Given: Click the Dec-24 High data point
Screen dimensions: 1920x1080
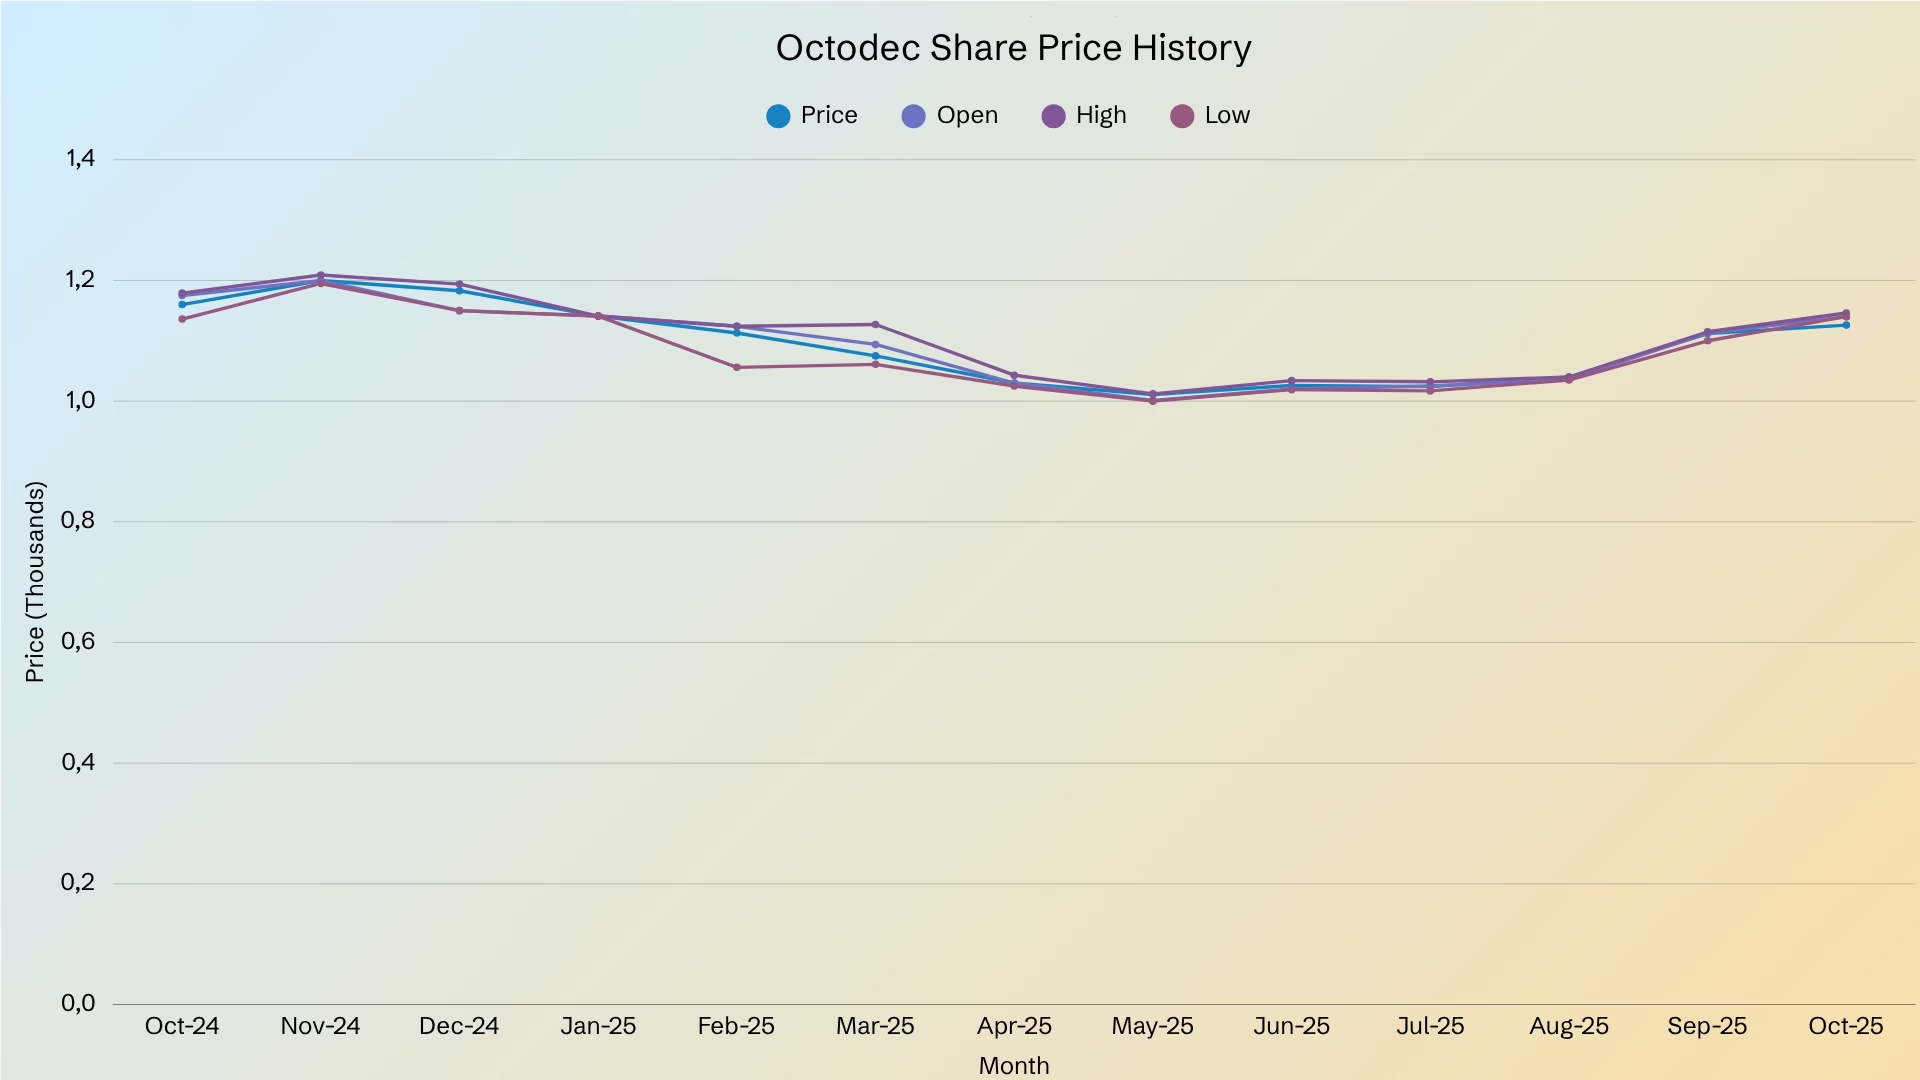Looking at the screenshot, I should (x=459, y=284).
